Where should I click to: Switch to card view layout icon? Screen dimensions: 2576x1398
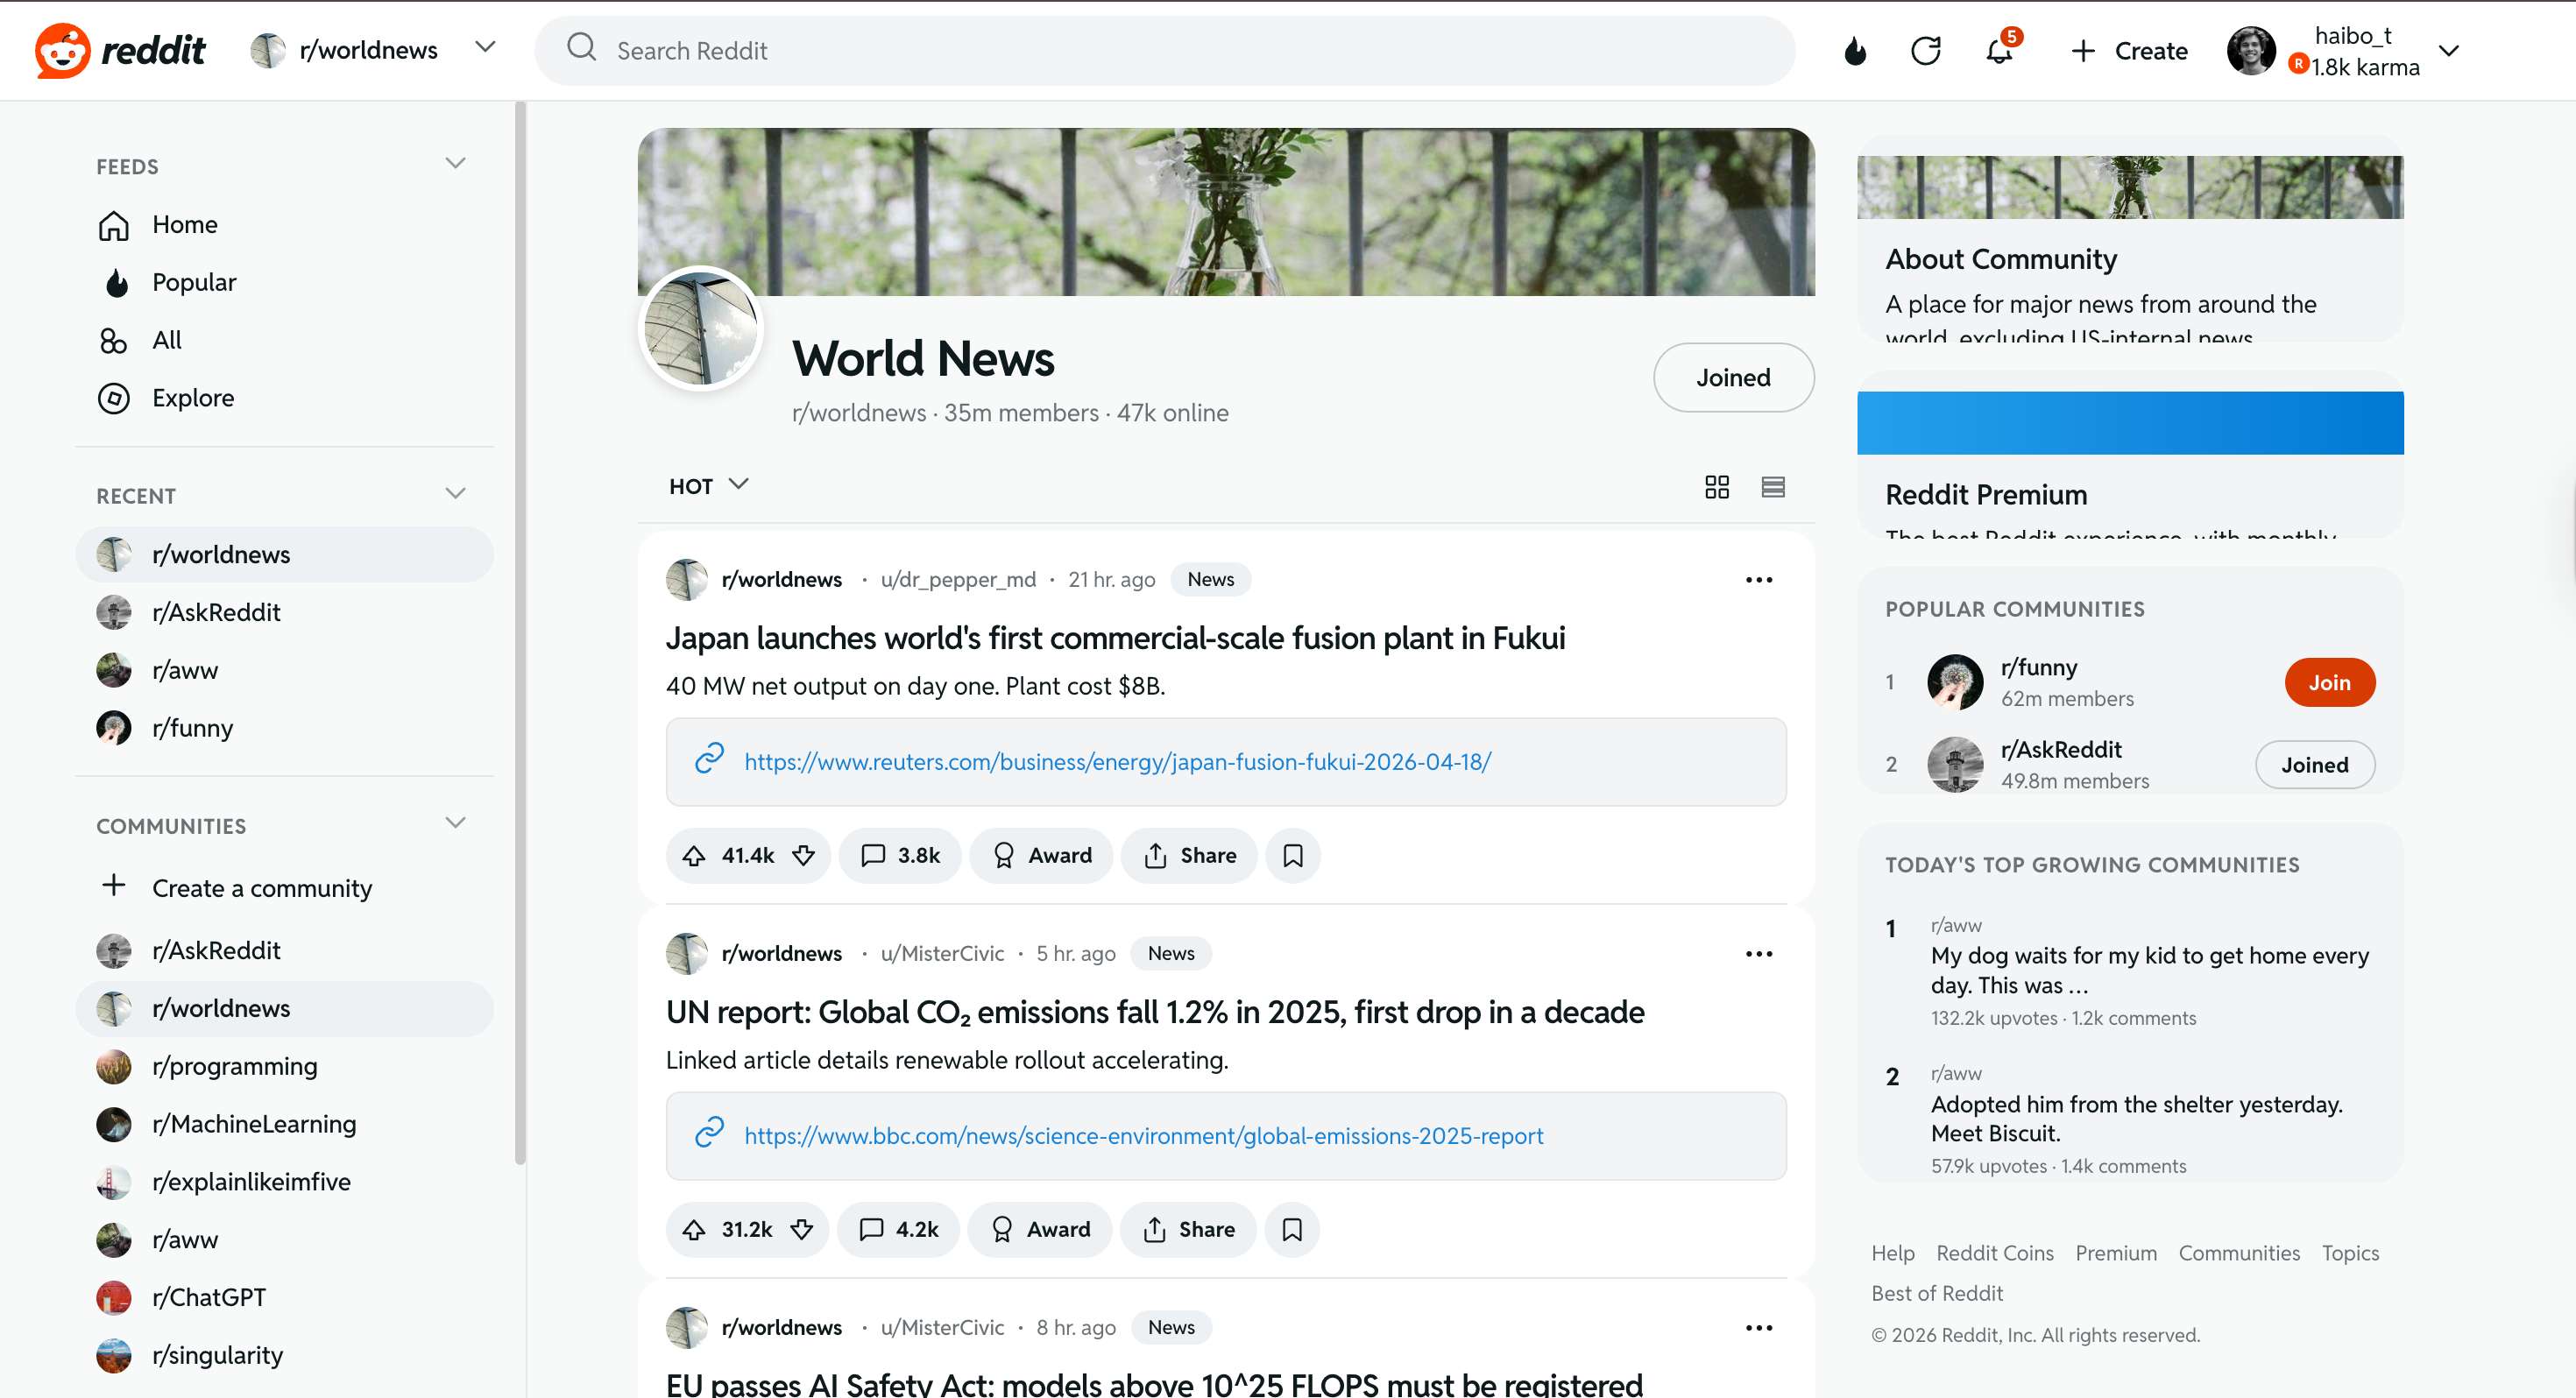[x=1716, y=486]
